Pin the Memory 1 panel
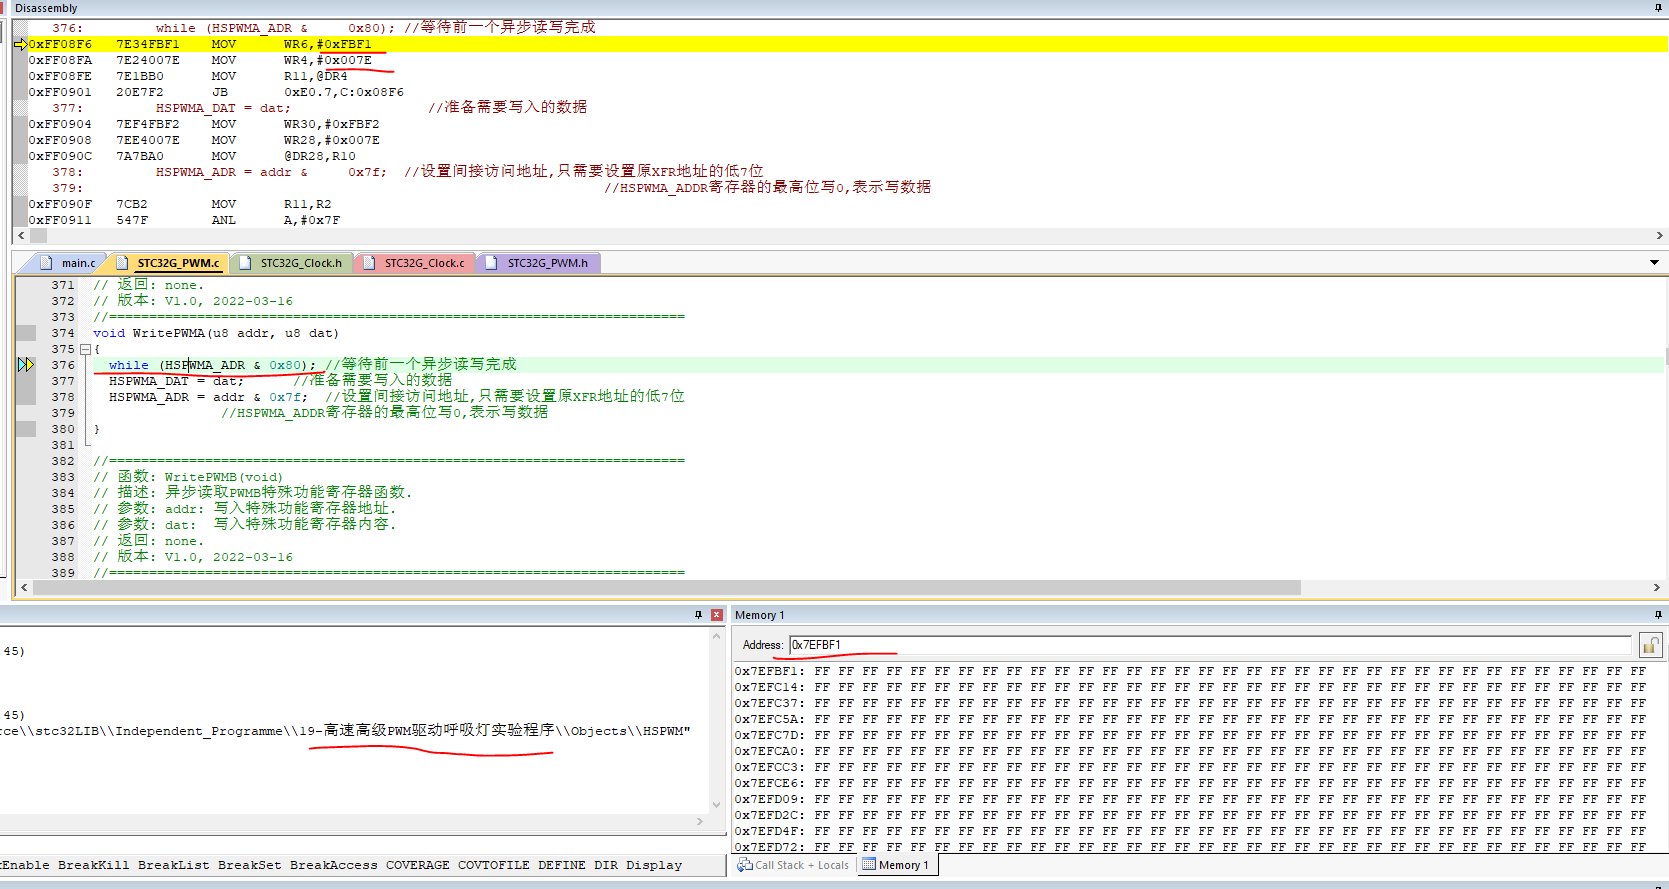 (x=1658, y=615)
